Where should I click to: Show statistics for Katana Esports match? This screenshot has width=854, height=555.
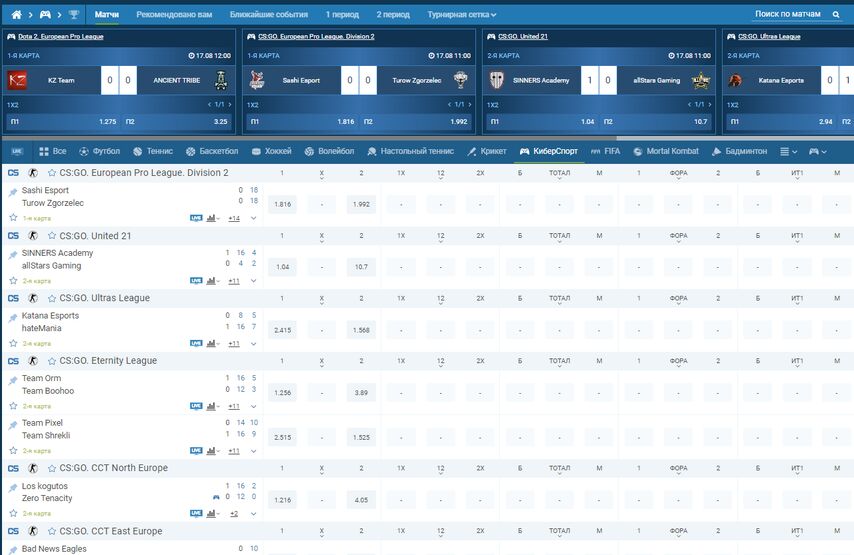pyautogui.click(x=212, y=344)
